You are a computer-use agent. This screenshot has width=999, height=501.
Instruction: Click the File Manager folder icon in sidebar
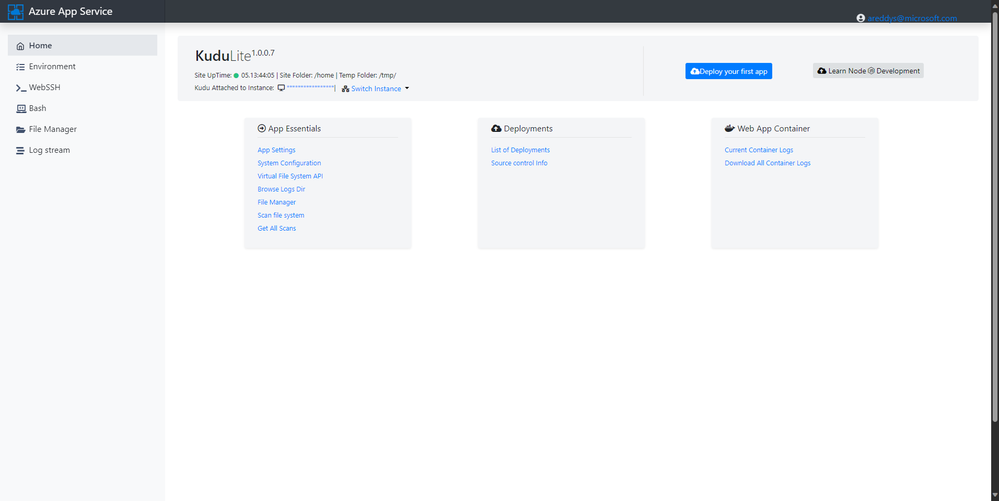(20, 129)
